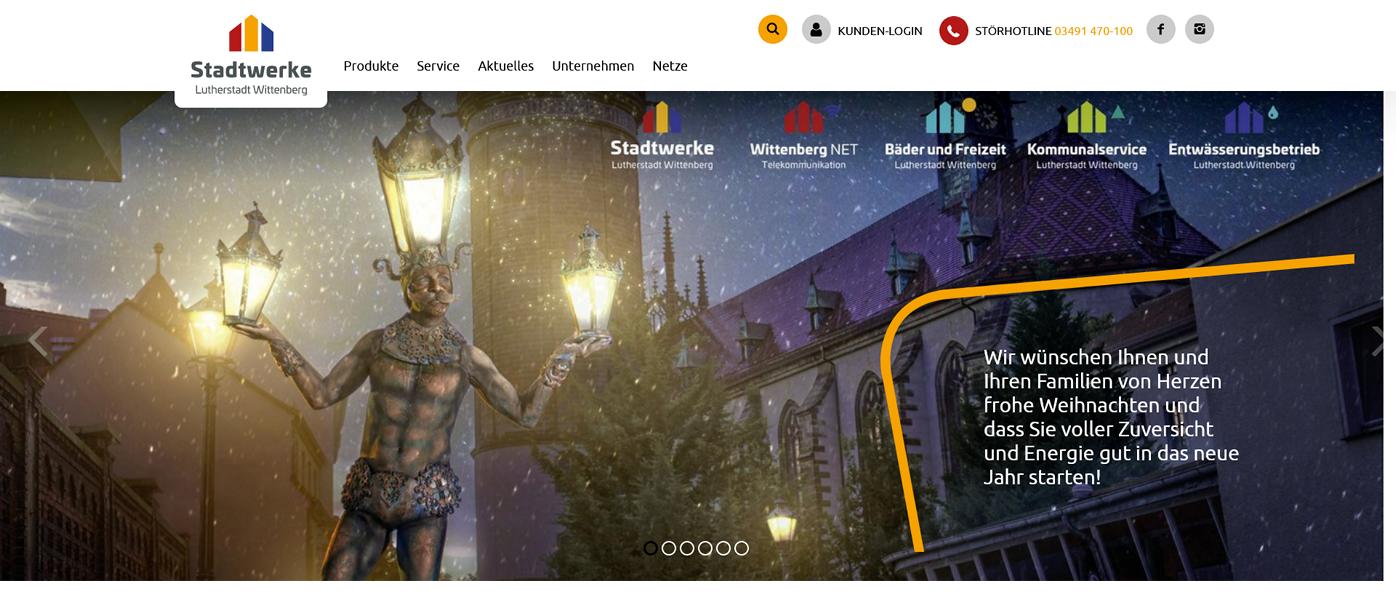1396x600 pixels.
Task: Select the Bäder und Freizeit logo
Action: click(x=945, y=135)
